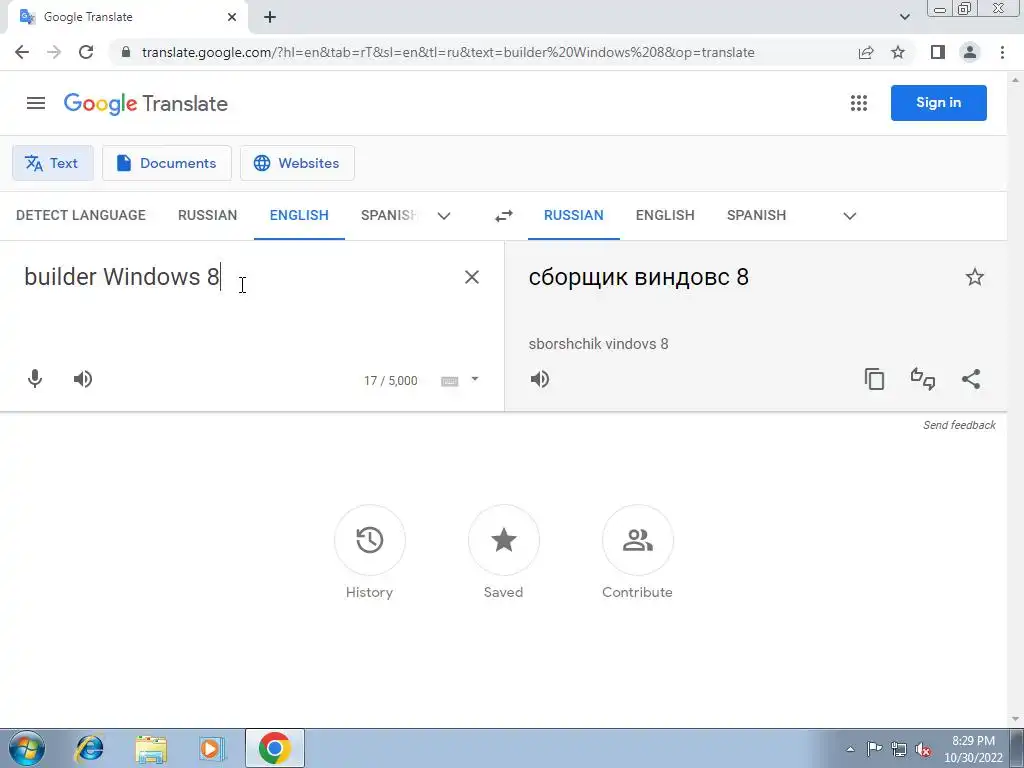Select Russian as target language
The height and width of the screenshot is (768, 1024).
[x=573, y=216]
